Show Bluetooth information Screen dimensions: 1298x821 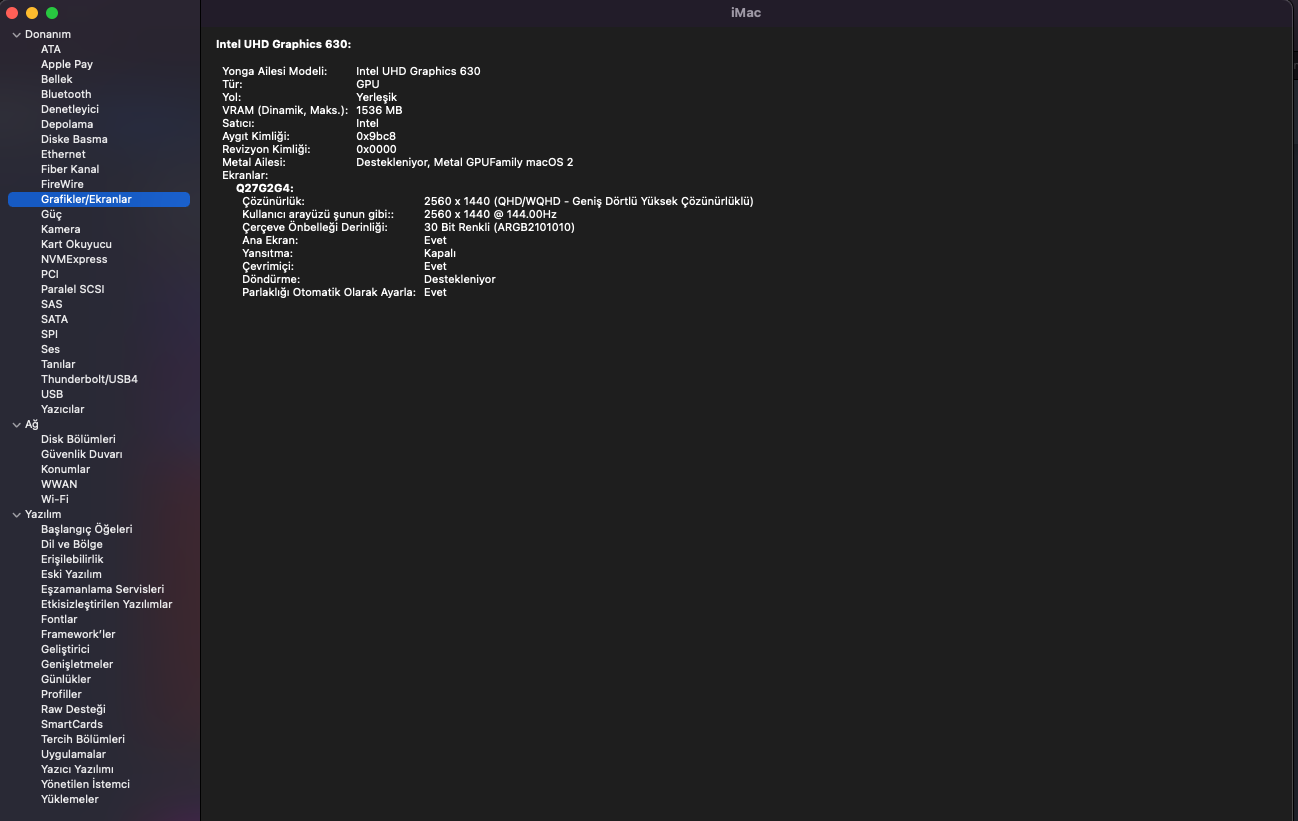pyautogui.click(x=66, y=94)
